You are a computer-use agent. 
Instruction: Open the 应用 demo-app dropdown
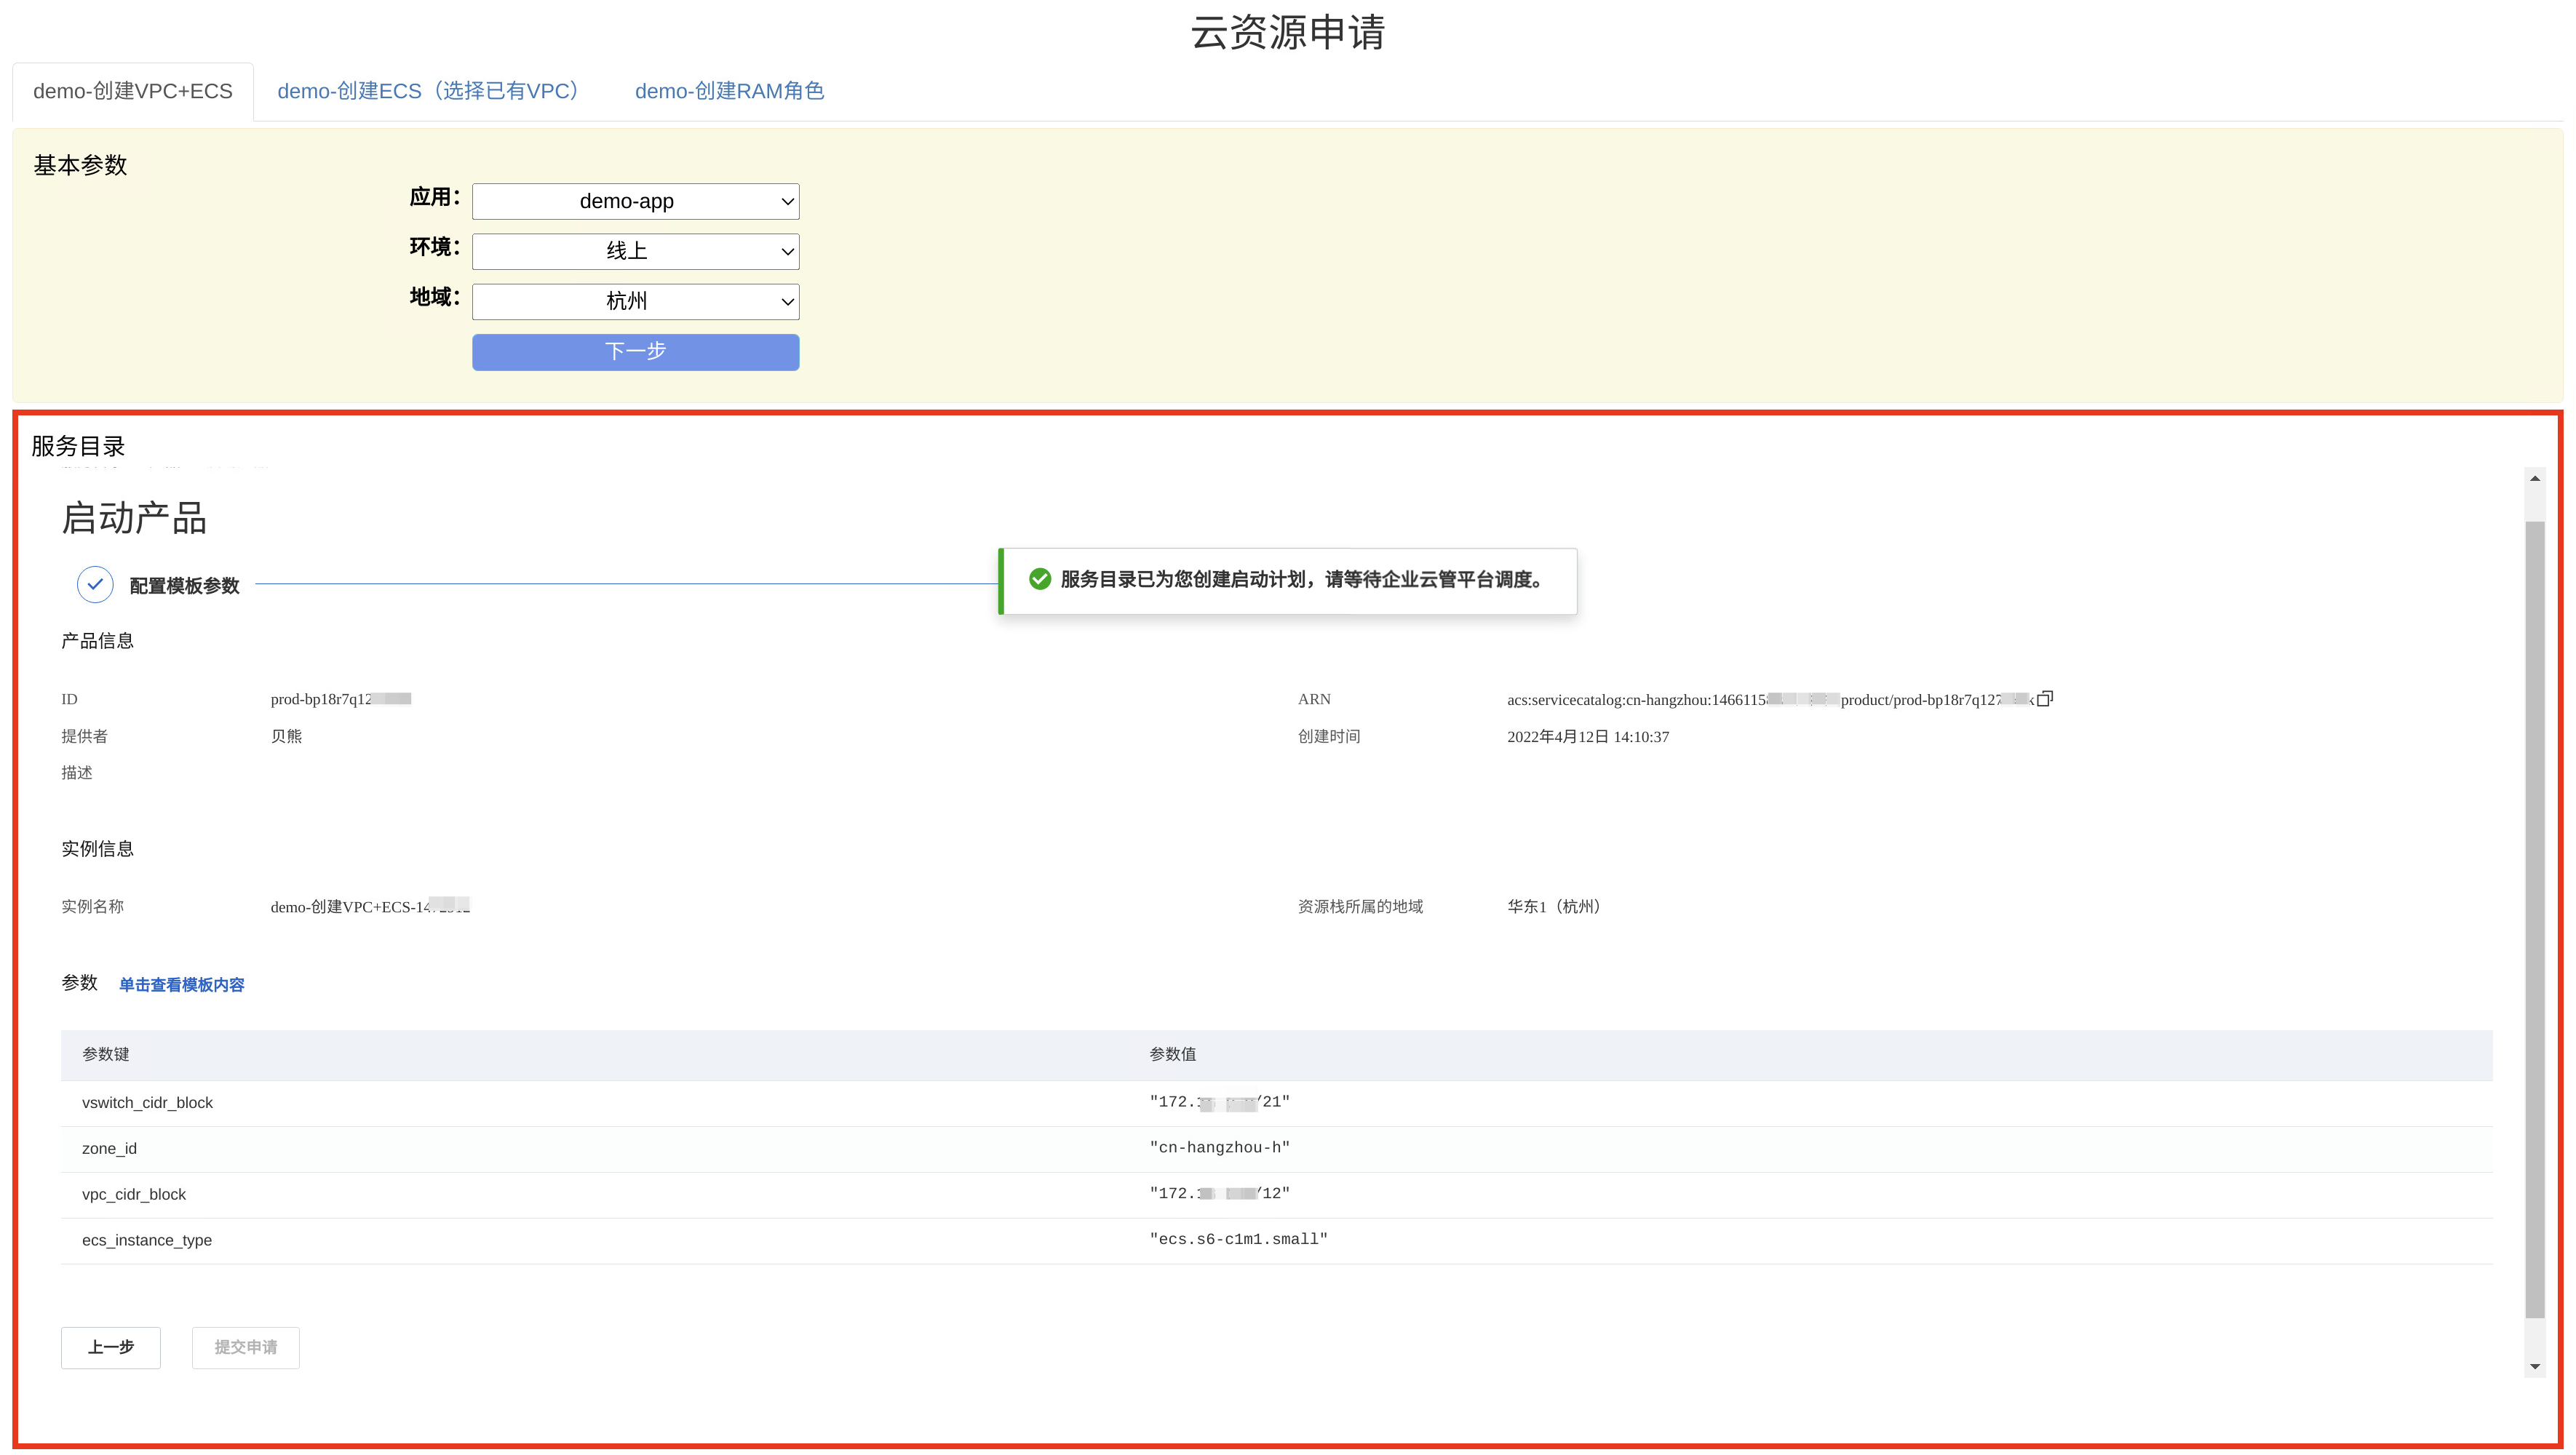click(x=635, y=202)
